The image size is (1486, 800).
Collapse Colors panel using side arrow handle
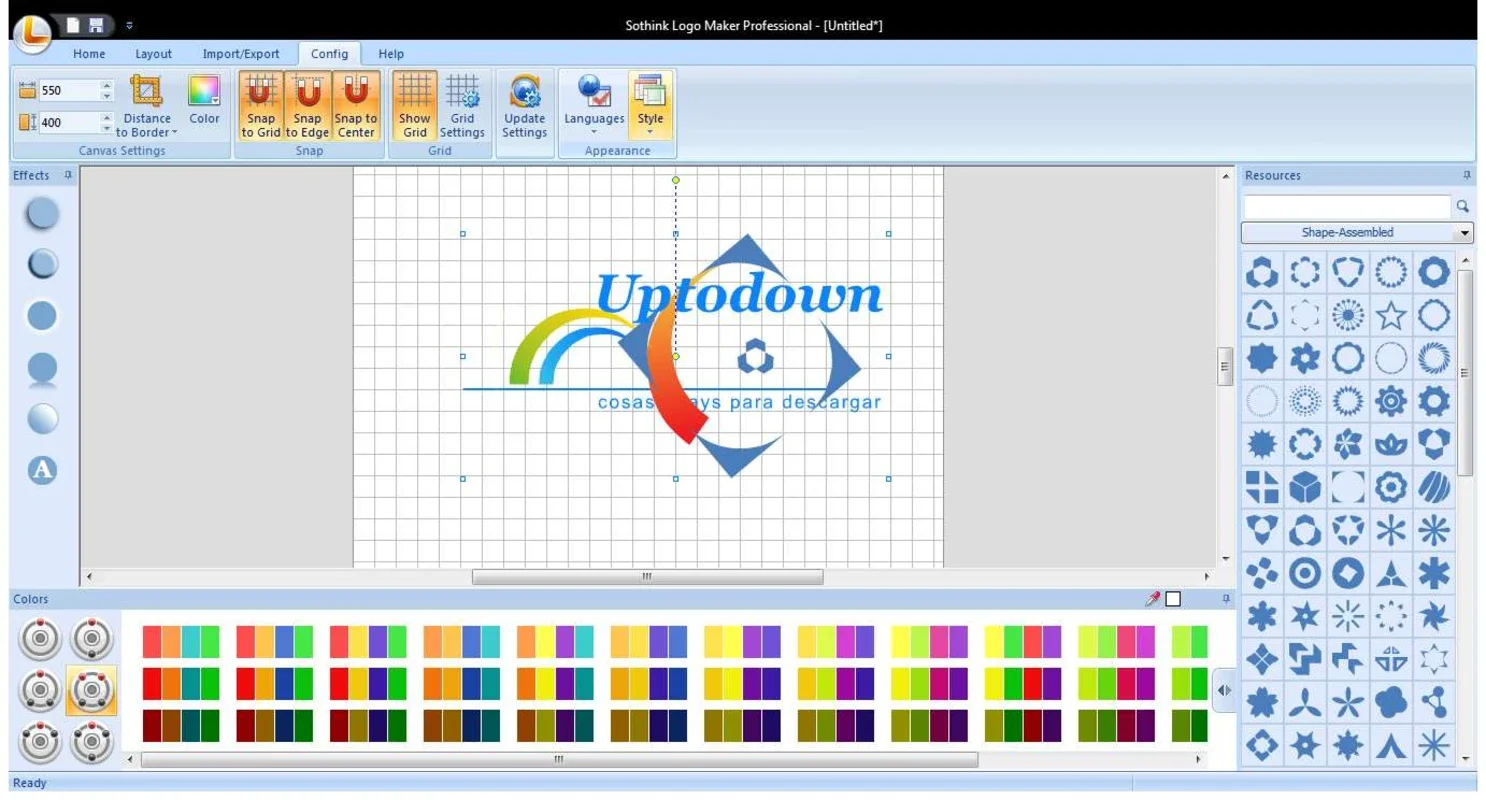[x=1224, y=690]
